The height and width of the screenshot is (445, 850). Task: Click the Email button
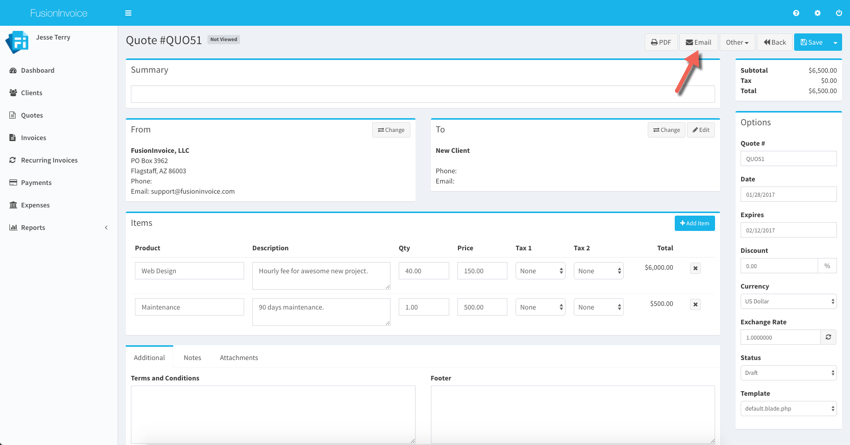699,42
